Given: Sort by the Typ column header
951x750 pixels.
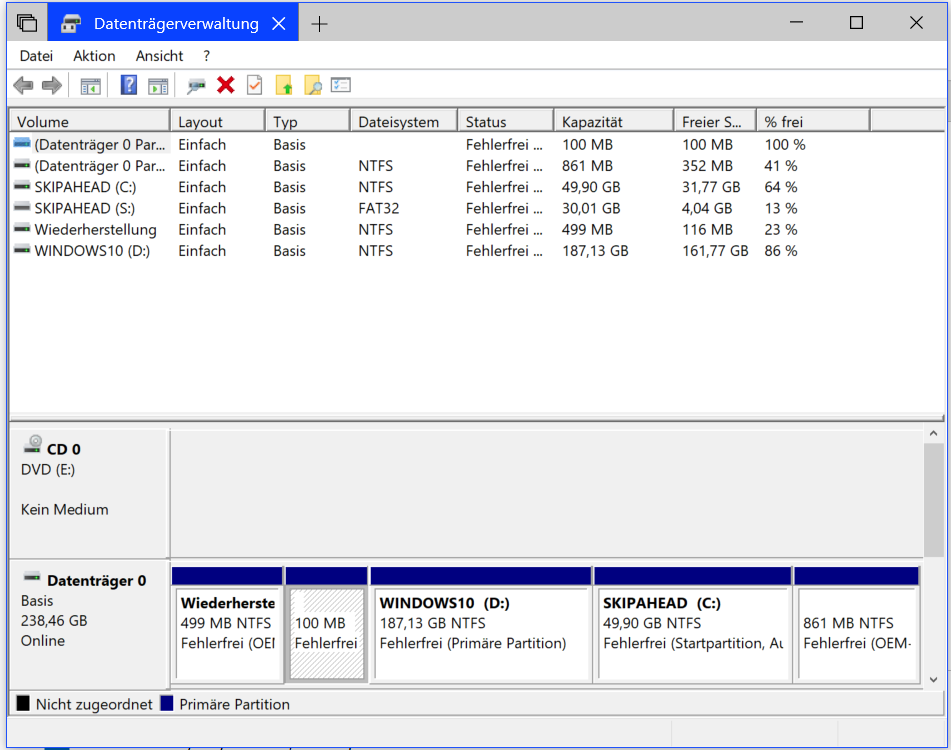Looking at the screenshot, I should (308, 122).
